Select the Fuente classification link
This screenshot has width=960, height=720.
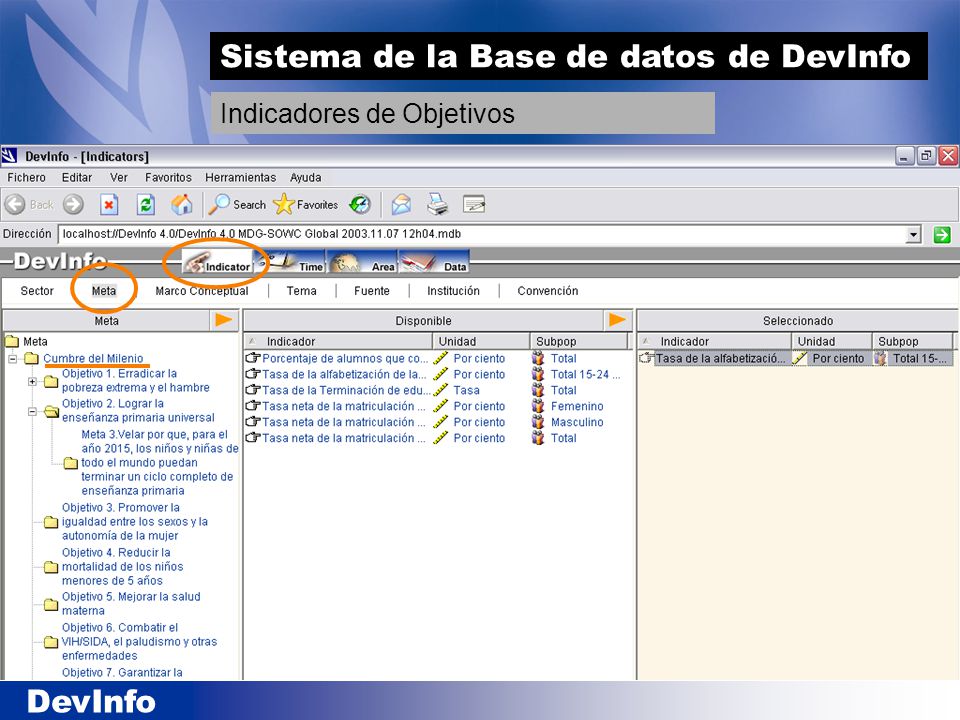tap(372, 291)
